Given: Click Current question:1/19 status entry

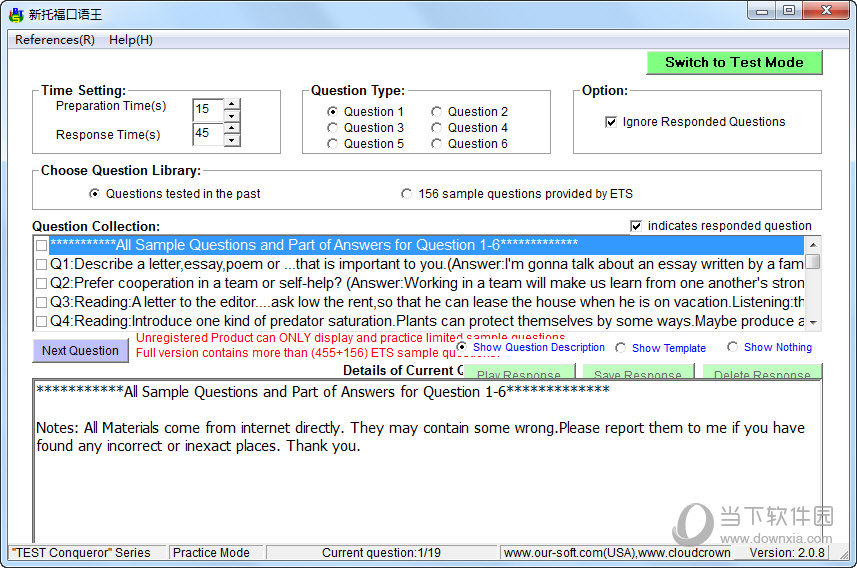Looking at the screenshot, I should [381, 553].
